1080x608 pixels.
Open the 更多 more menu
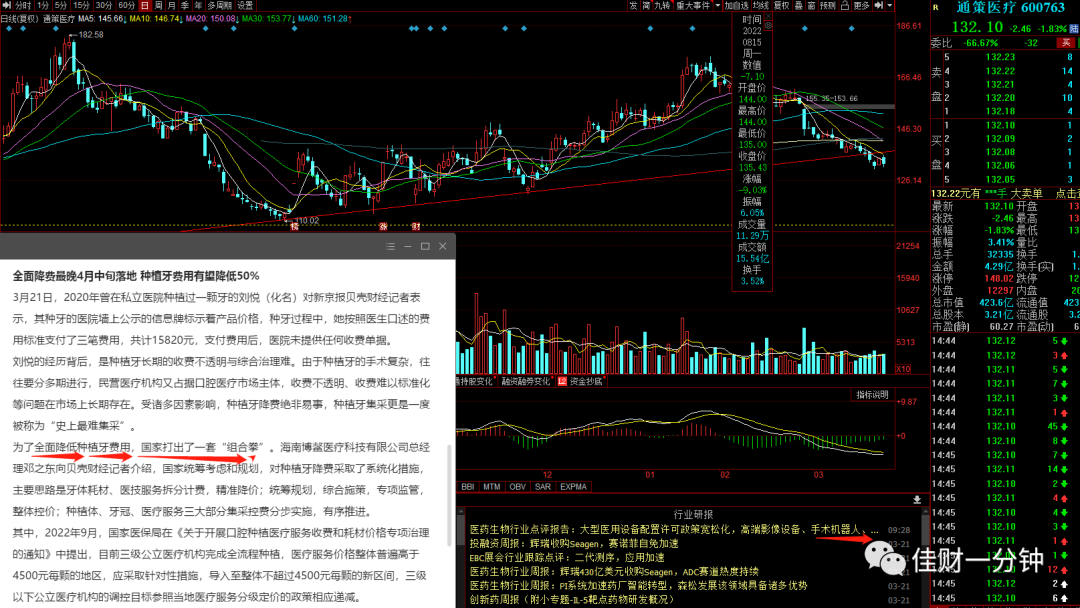862,5
